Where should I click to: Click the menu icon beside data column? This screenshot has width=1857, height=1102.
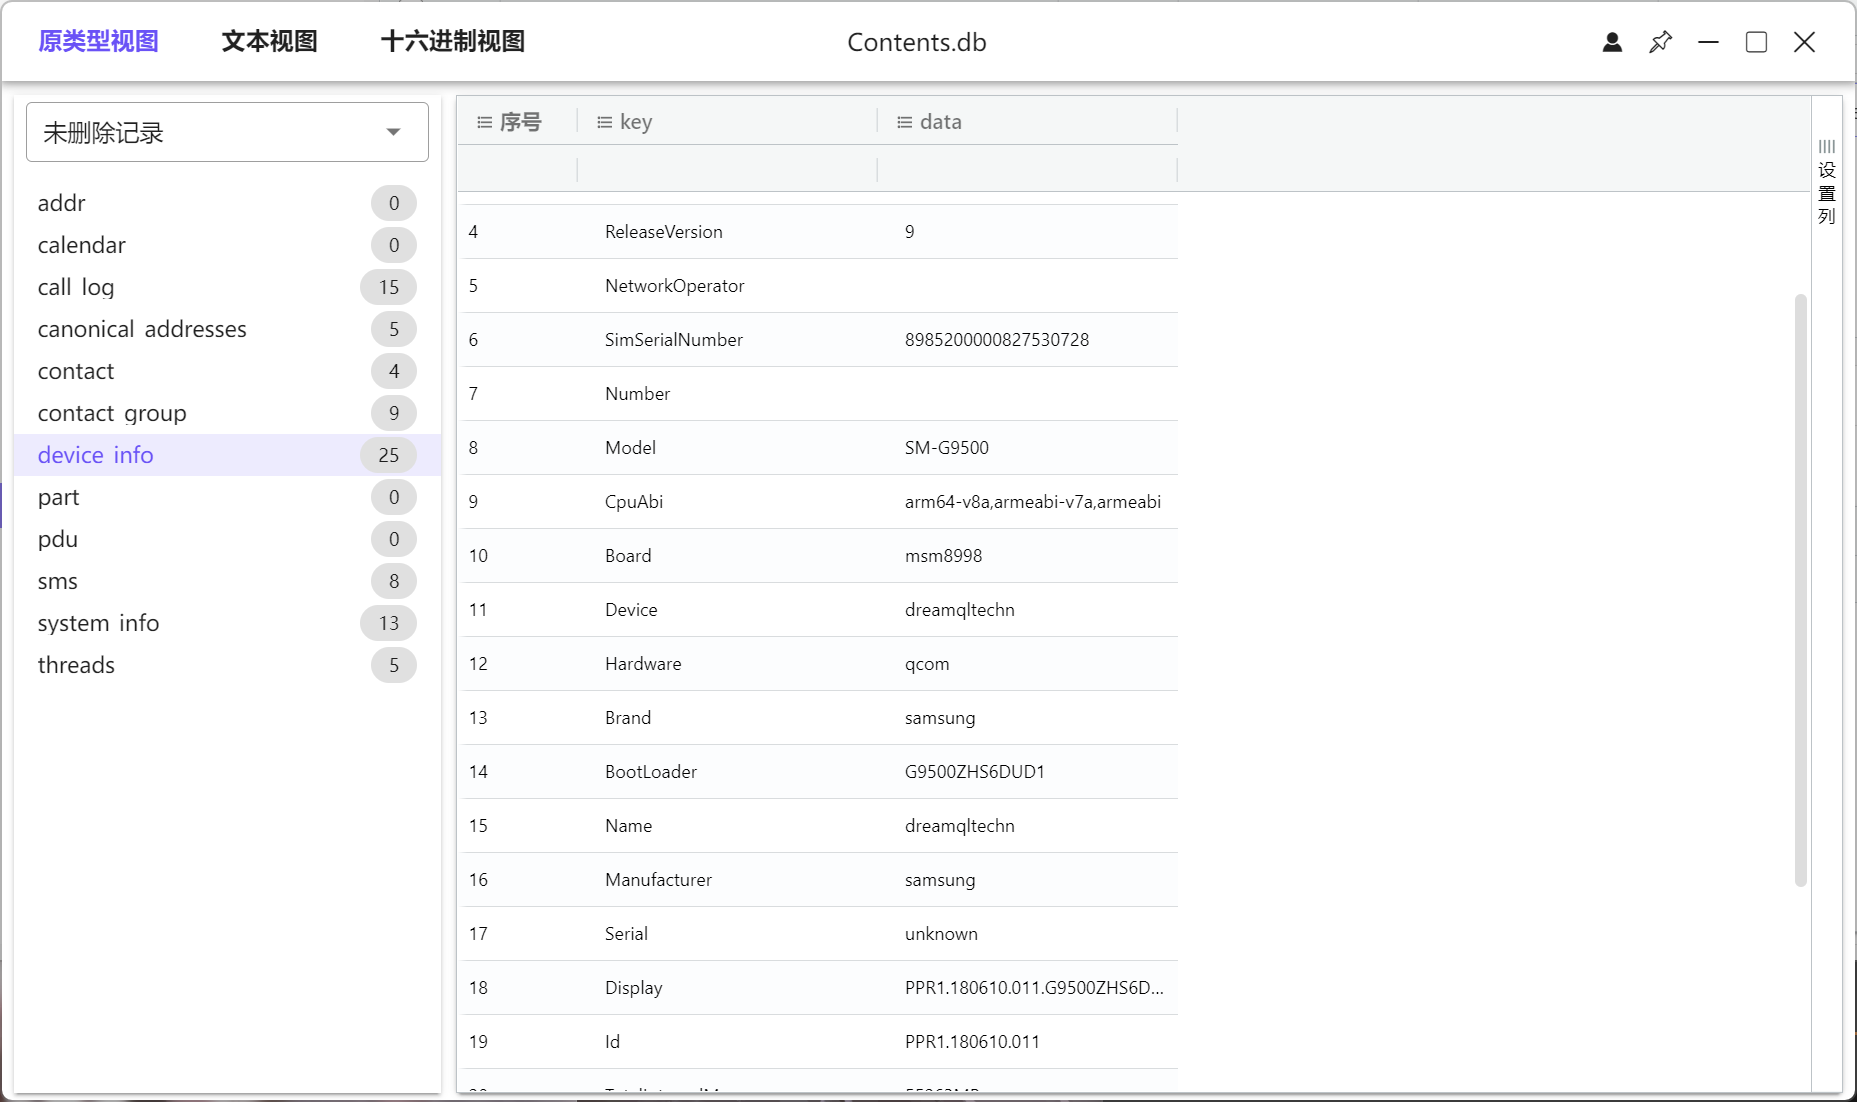(x=904, y=122)
